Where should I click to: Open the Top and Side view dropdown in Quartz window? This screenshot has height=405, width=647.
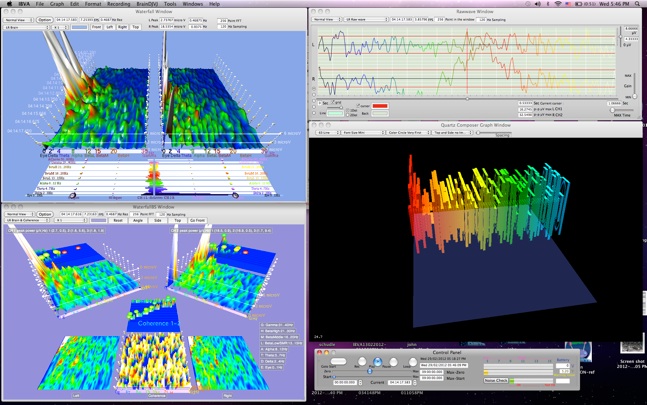[x=453, y=133]
